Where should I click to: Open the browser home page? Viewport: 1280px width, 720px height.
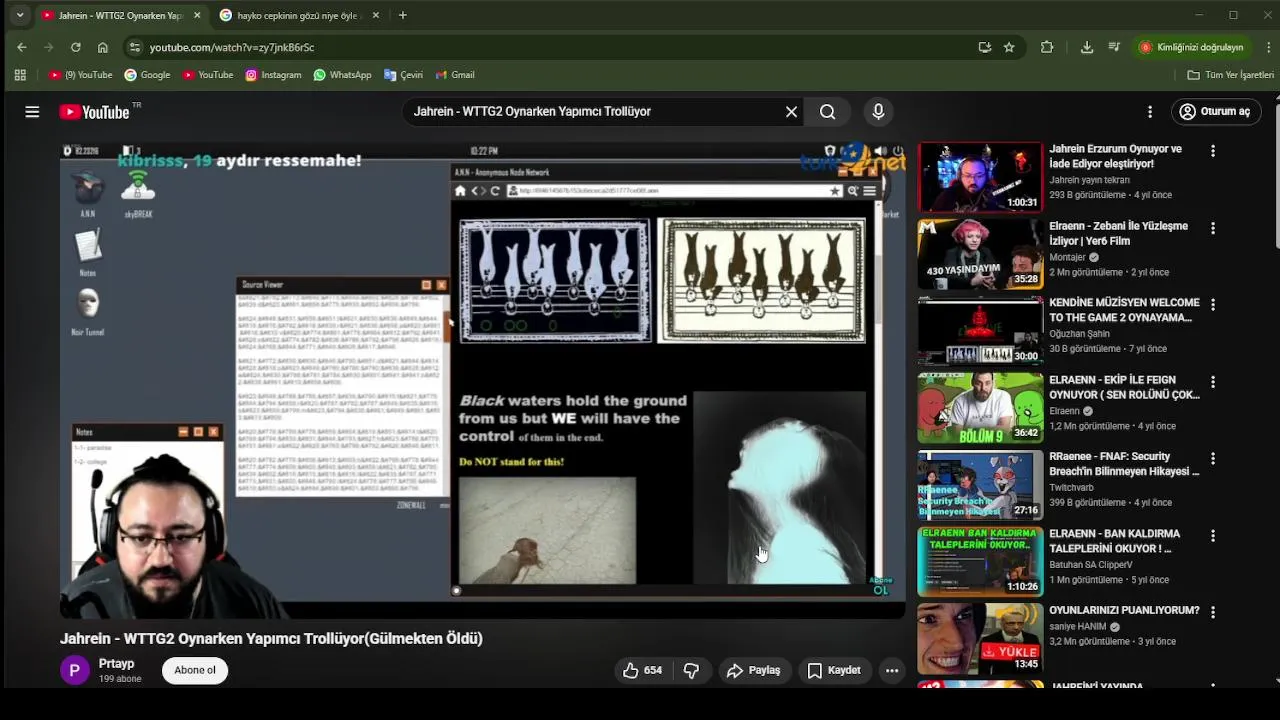point(102,47)
